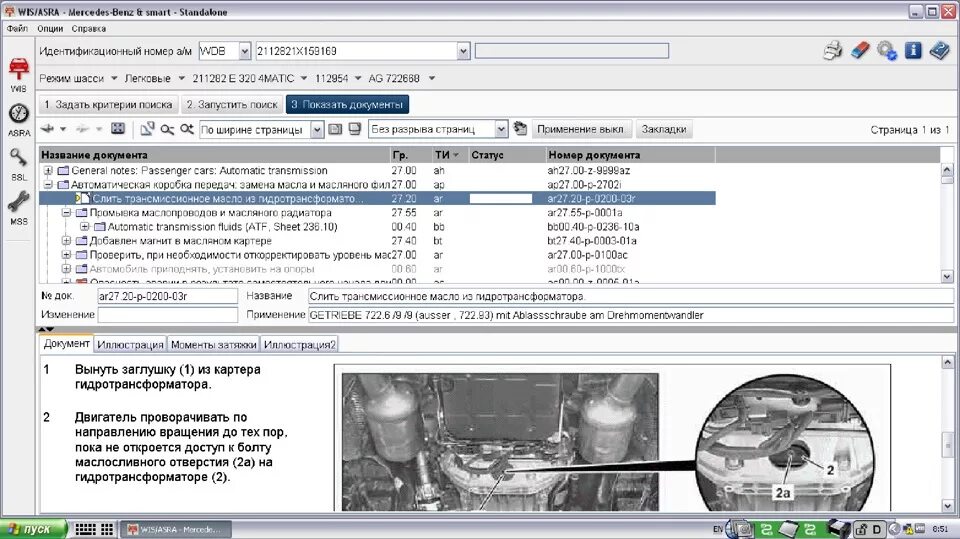960x539 pixels.
Task: Click the zoom out magnifier icon
Action: [x=167, y=129]
